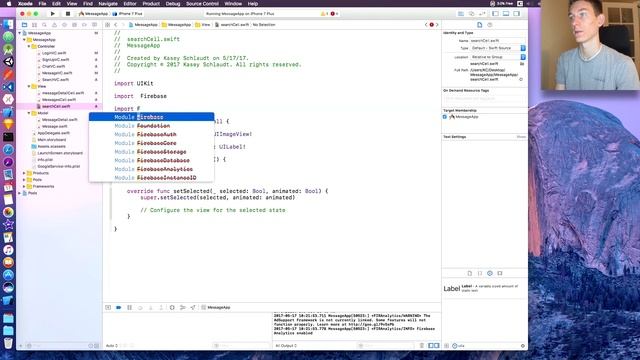Collapse the MessageApp project root
Viewport: 640px width, 360px height.
click(20, 33)
